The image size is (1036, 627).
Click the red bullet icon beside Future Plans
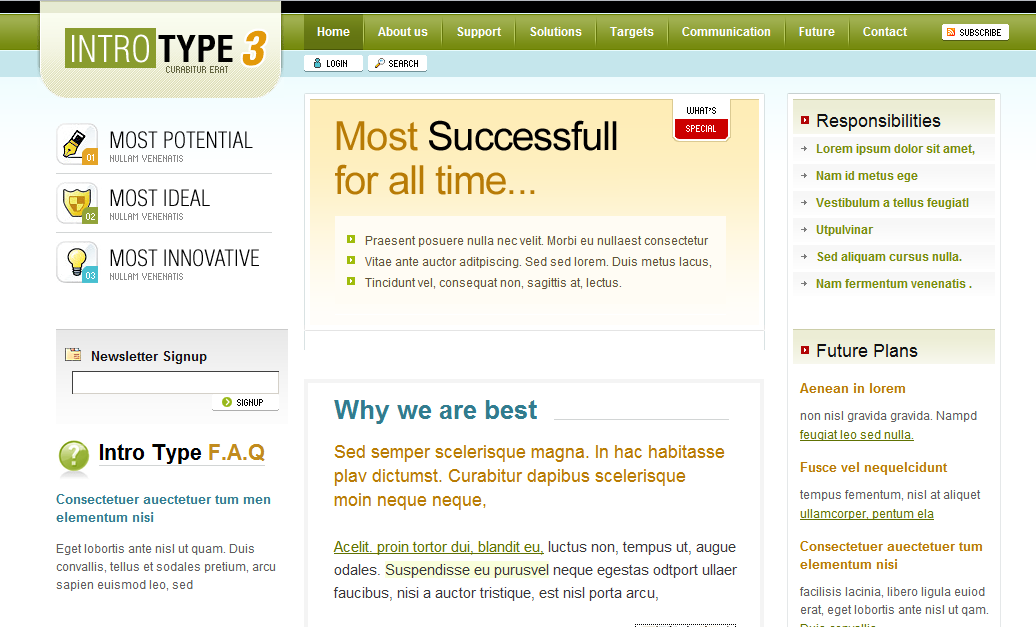[x=805, y=350]
